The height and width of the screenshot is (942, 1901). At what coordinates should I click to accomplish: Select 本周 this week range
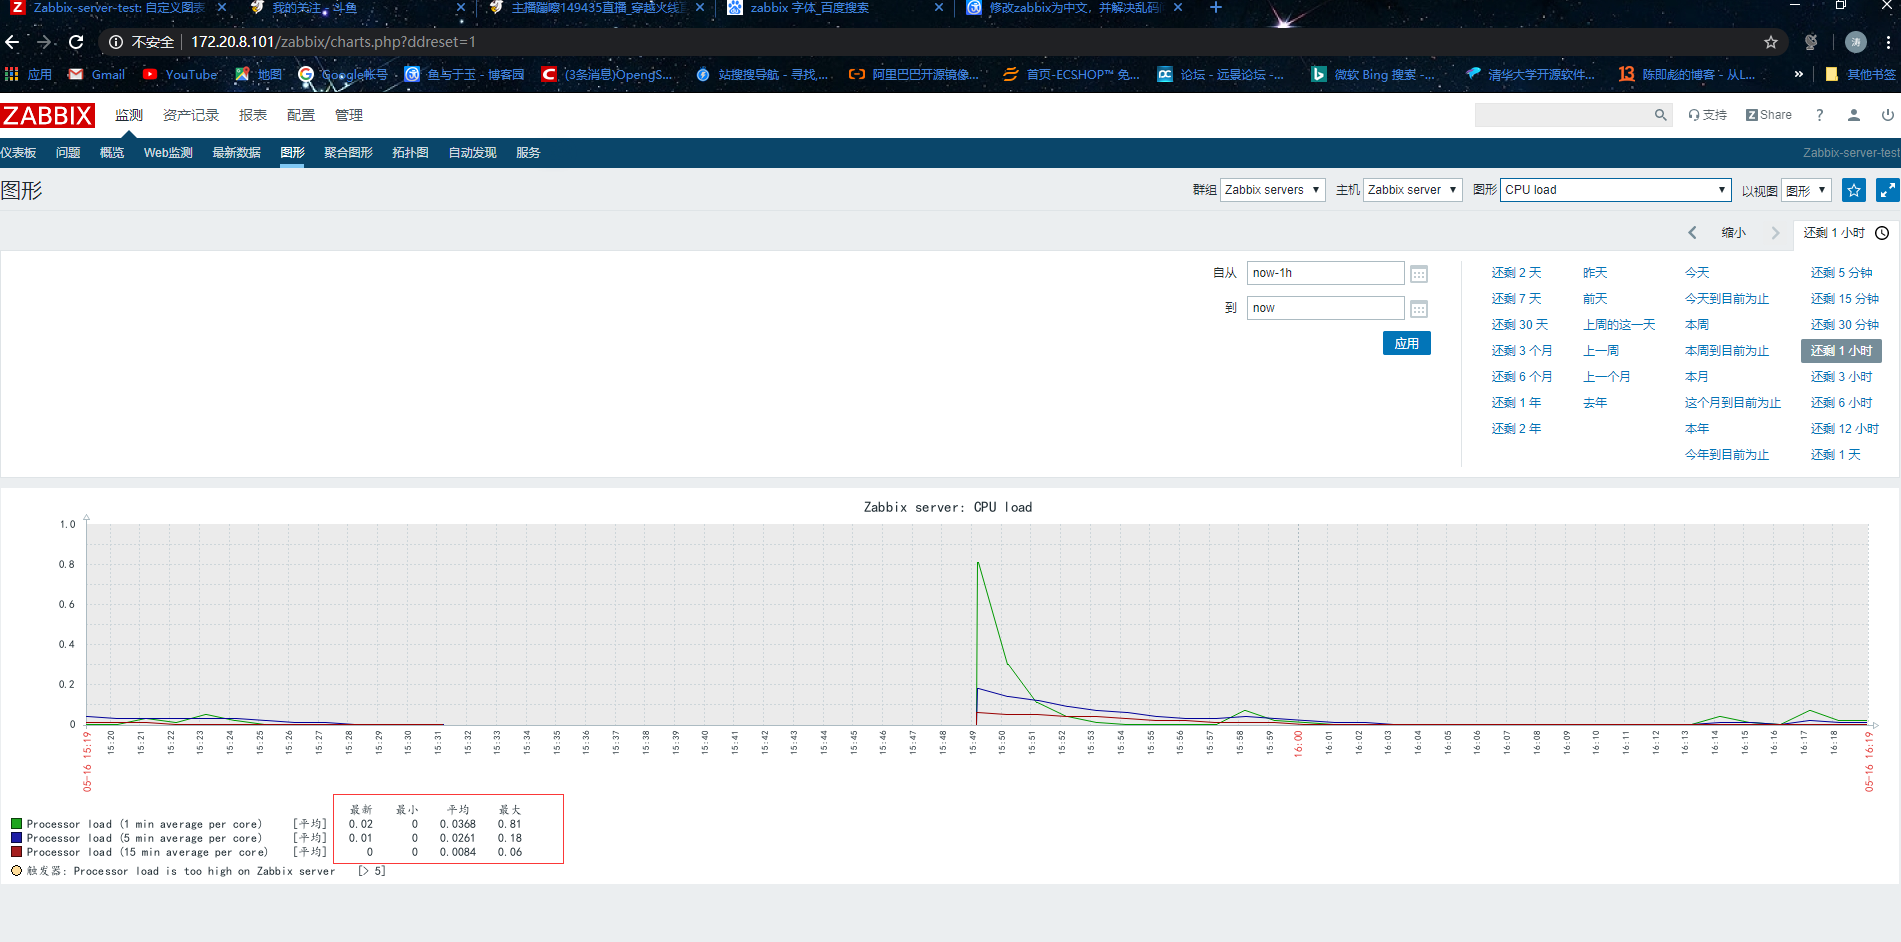coord(1697,325)
